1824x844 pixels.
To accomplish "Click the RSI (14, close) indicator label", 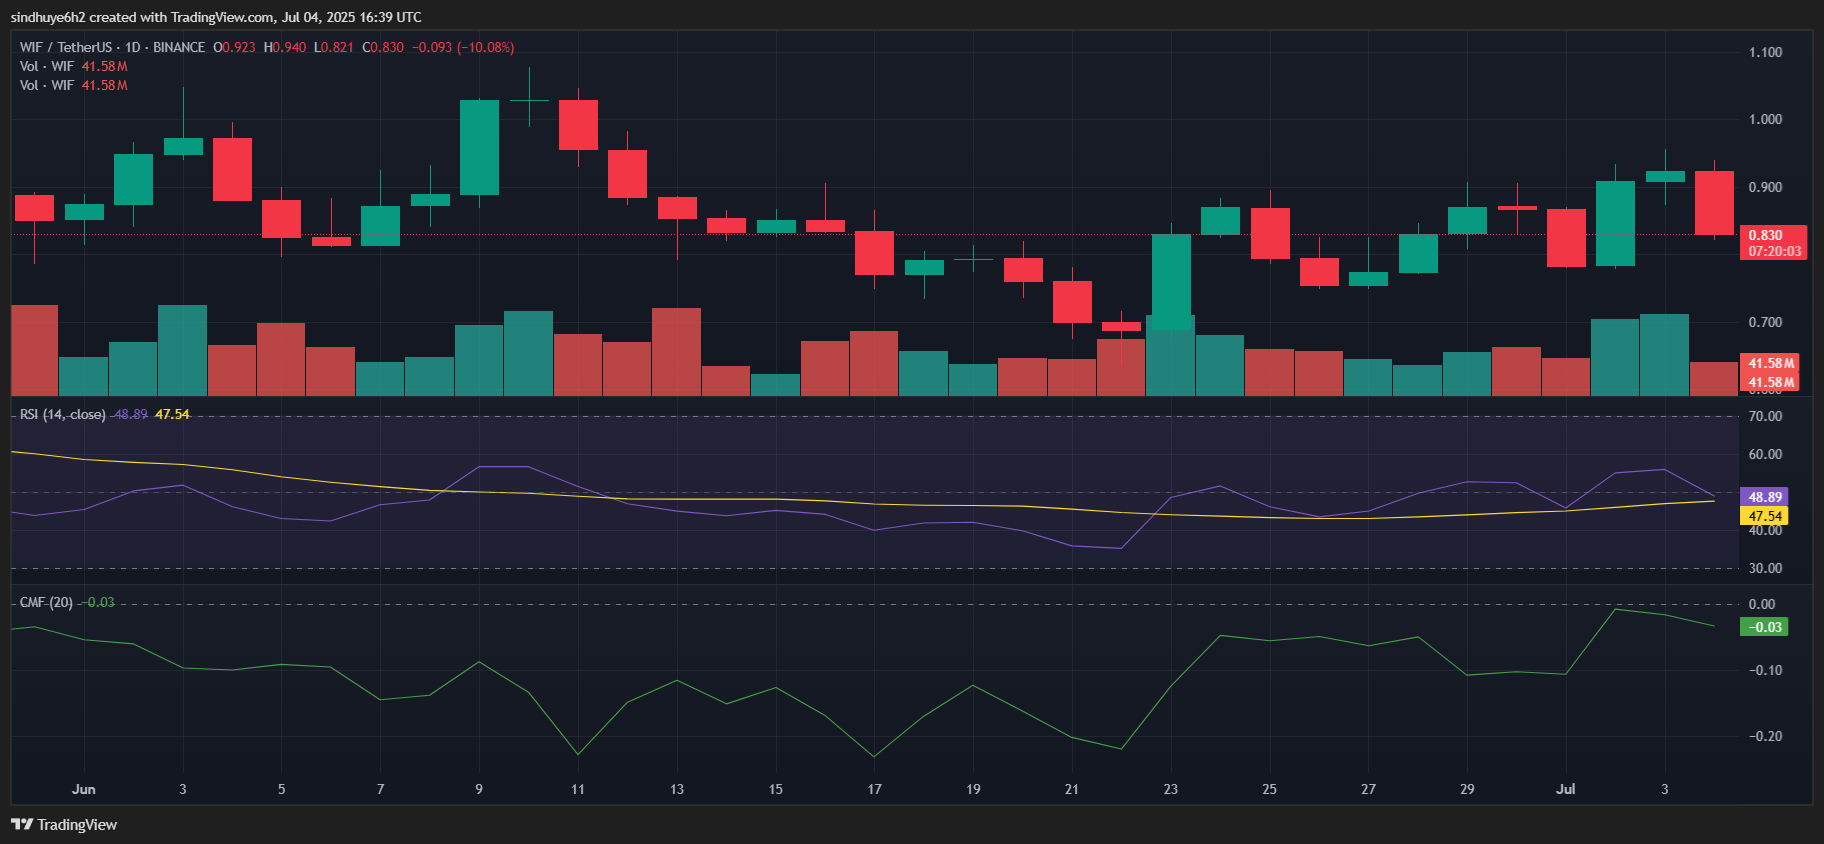I will tap(63, 414).
